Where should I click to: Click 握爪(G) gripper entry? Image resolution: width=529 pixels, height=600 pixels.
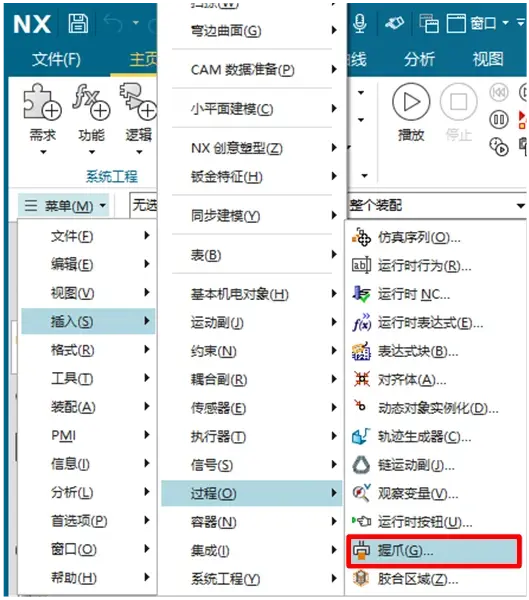coord(434,551)
